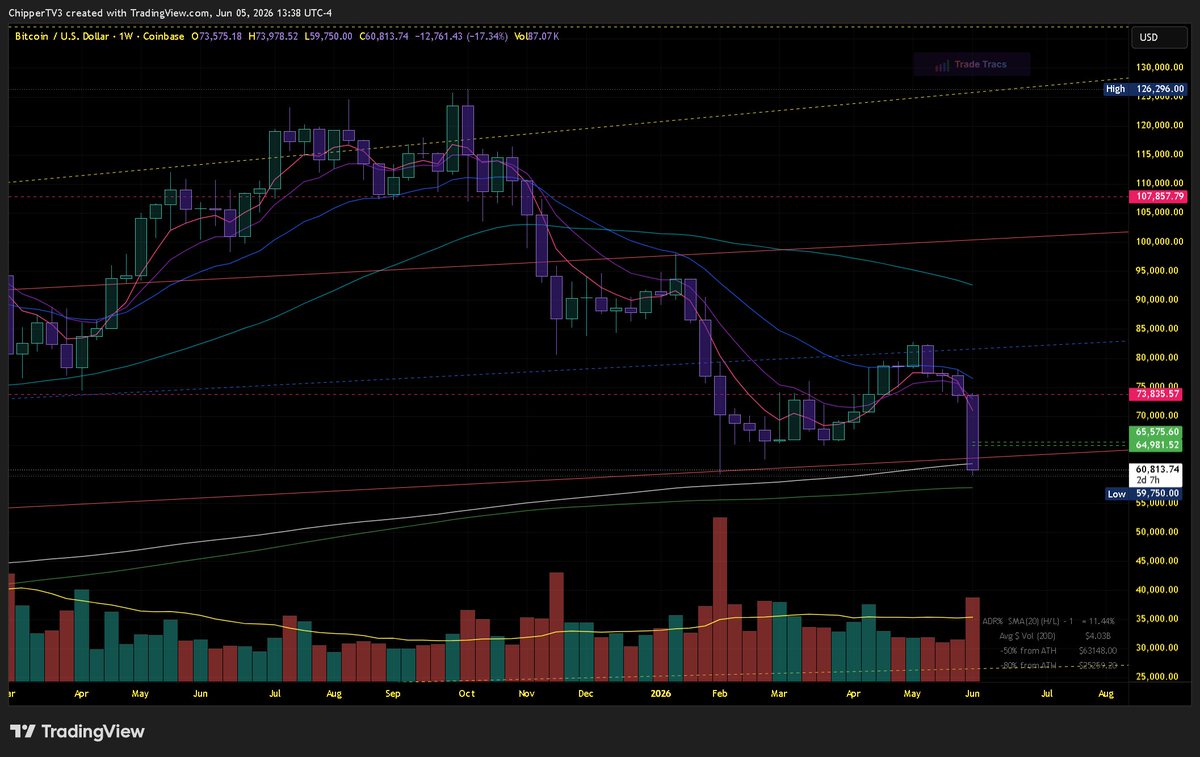
Task: Click the 50,000.00 price axis label
Action: pyautogui.click(x=1158, y=532)
